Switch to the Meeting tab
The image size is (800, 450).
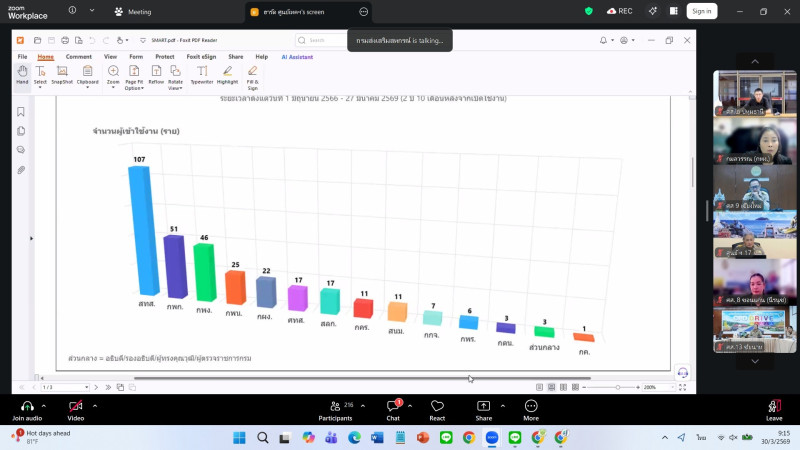132,12
